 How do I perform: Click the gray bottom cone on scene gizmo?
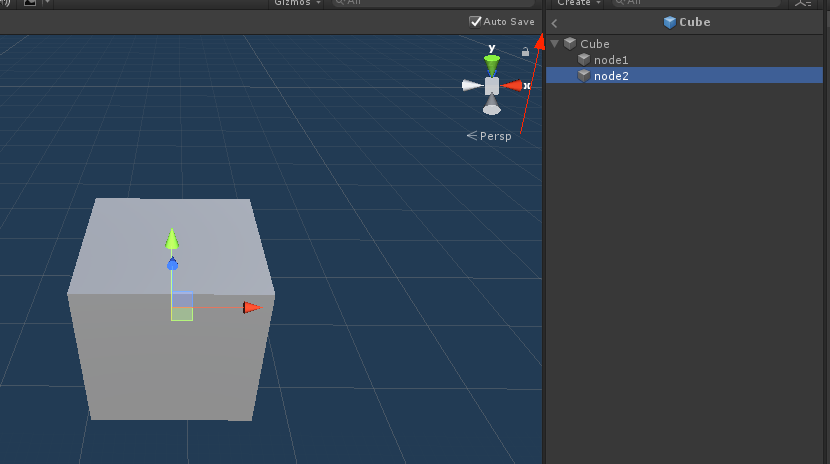[x=491, y=106]
